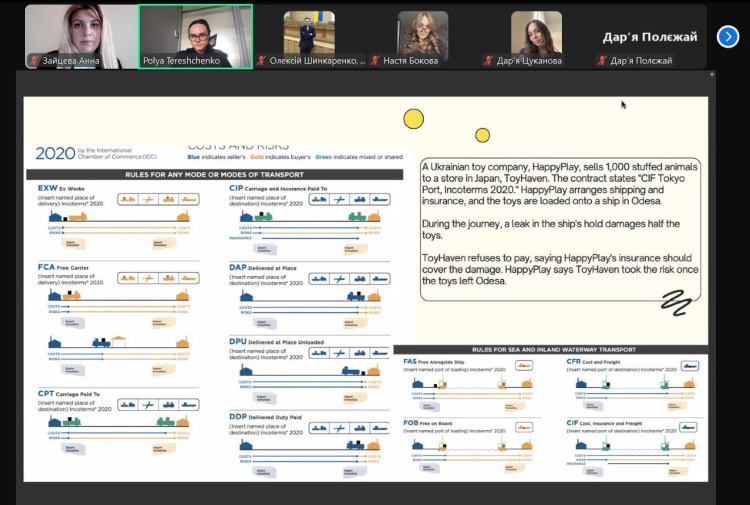The height and width of the screenshot is (505, 750).
Task: Click the DPU transport mode icon strip
Action: [x=349, y=353]
